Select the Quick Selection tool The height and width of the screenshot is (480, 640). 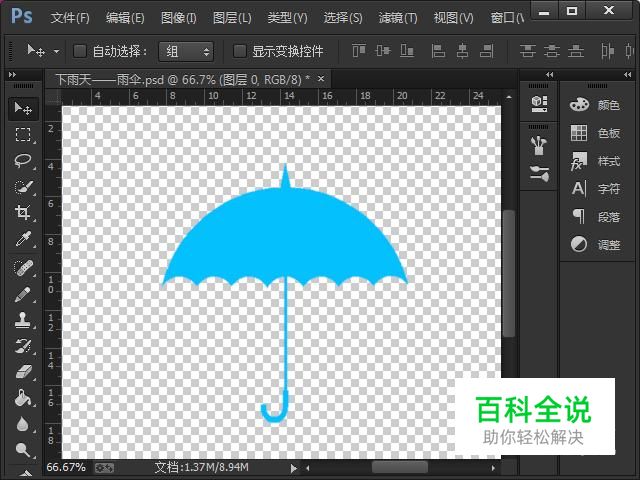(x=23, y=187)
